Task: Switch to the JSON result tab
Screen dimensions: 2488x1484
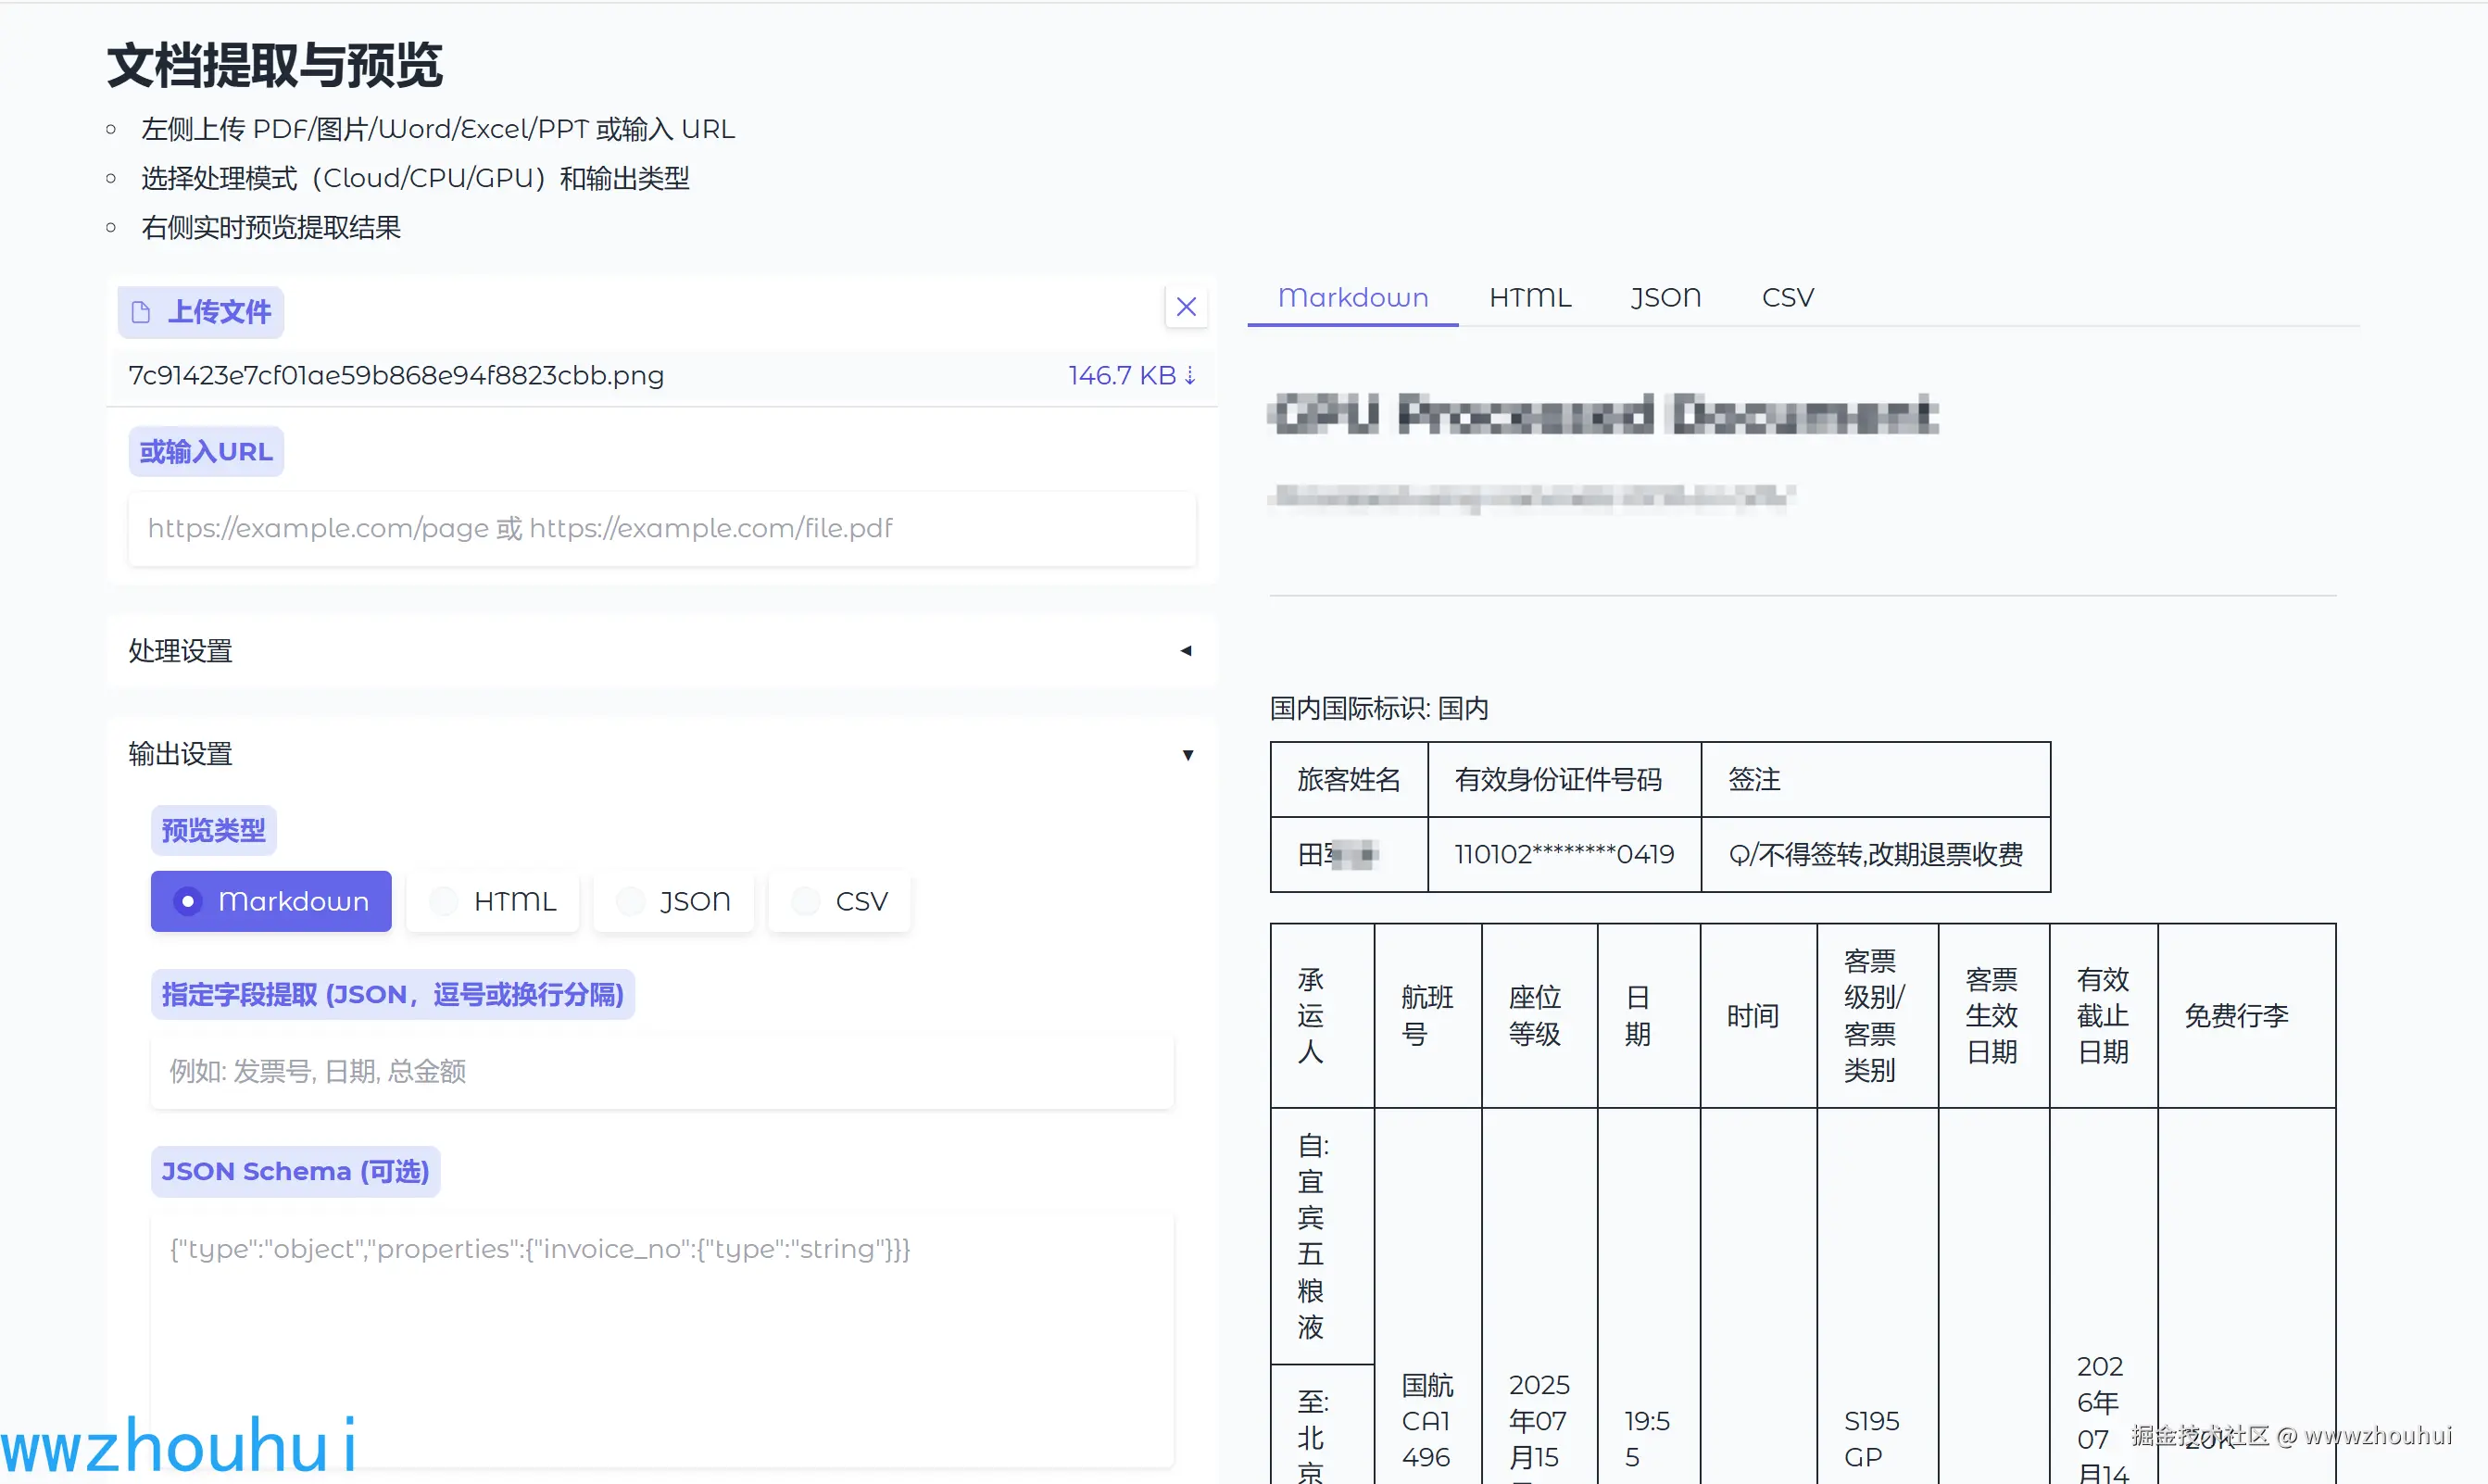Action: [1666, 297]
